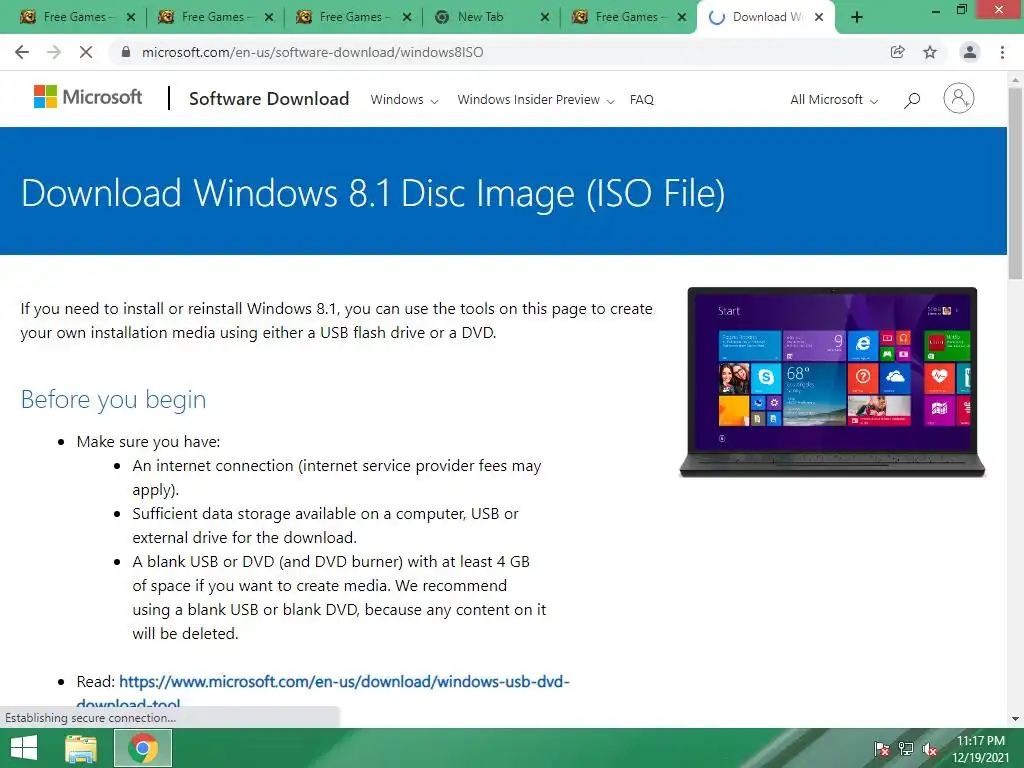The image size is (1024, 768).
Task: Open the FAQ nav link
Action: coord(641,100)
